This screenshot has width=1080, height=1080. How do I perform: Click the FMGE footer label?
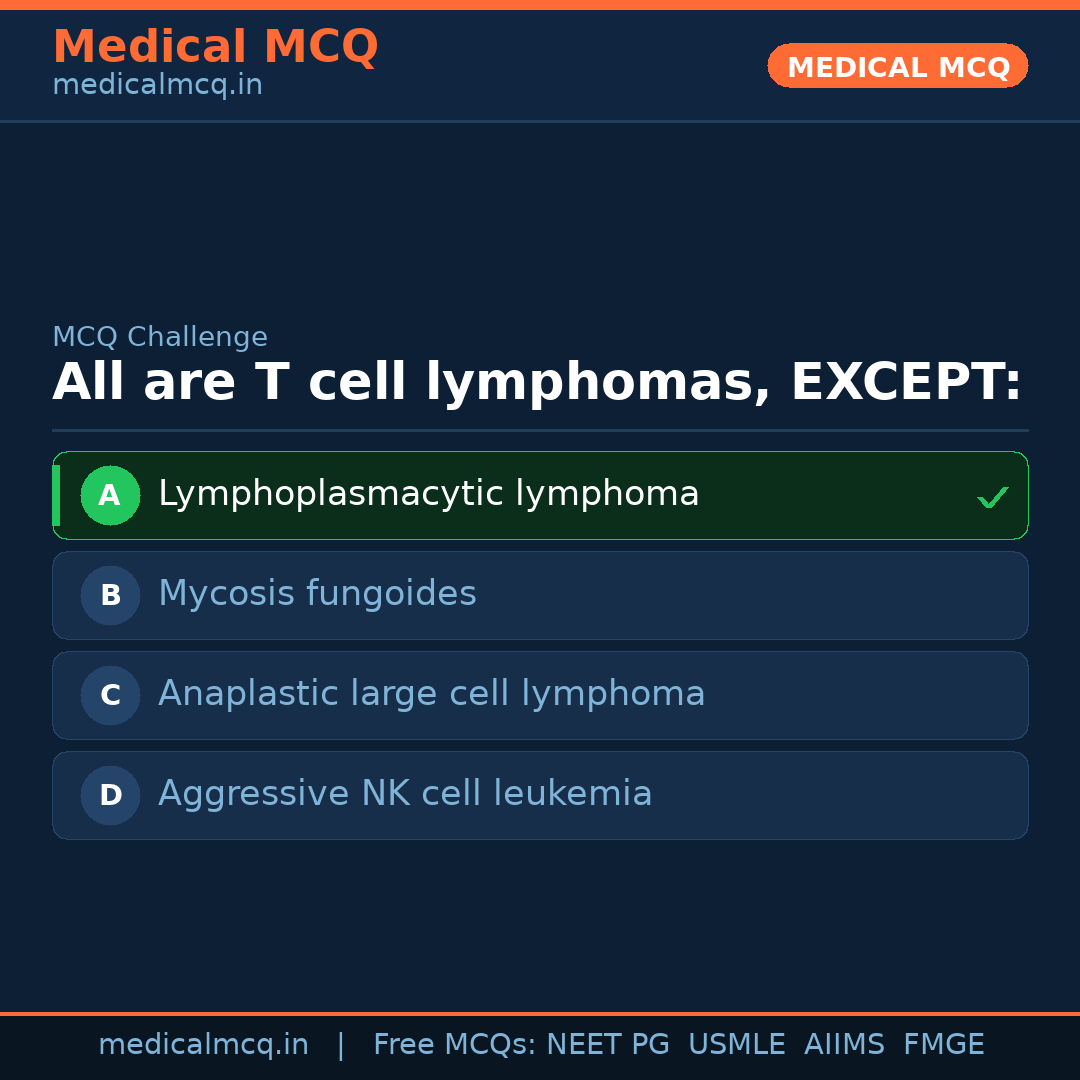pos(943,1045)
